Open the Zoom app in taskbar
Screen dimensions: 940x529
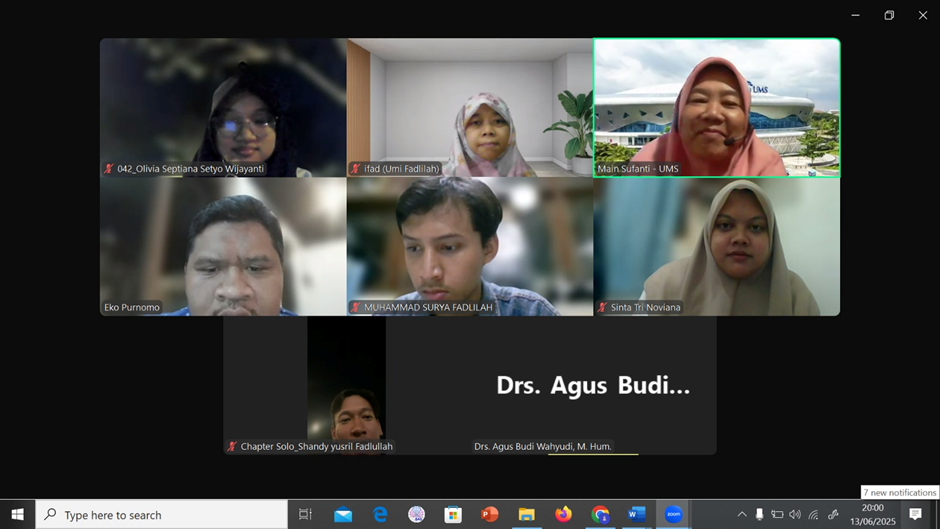[x=673, y=514]
